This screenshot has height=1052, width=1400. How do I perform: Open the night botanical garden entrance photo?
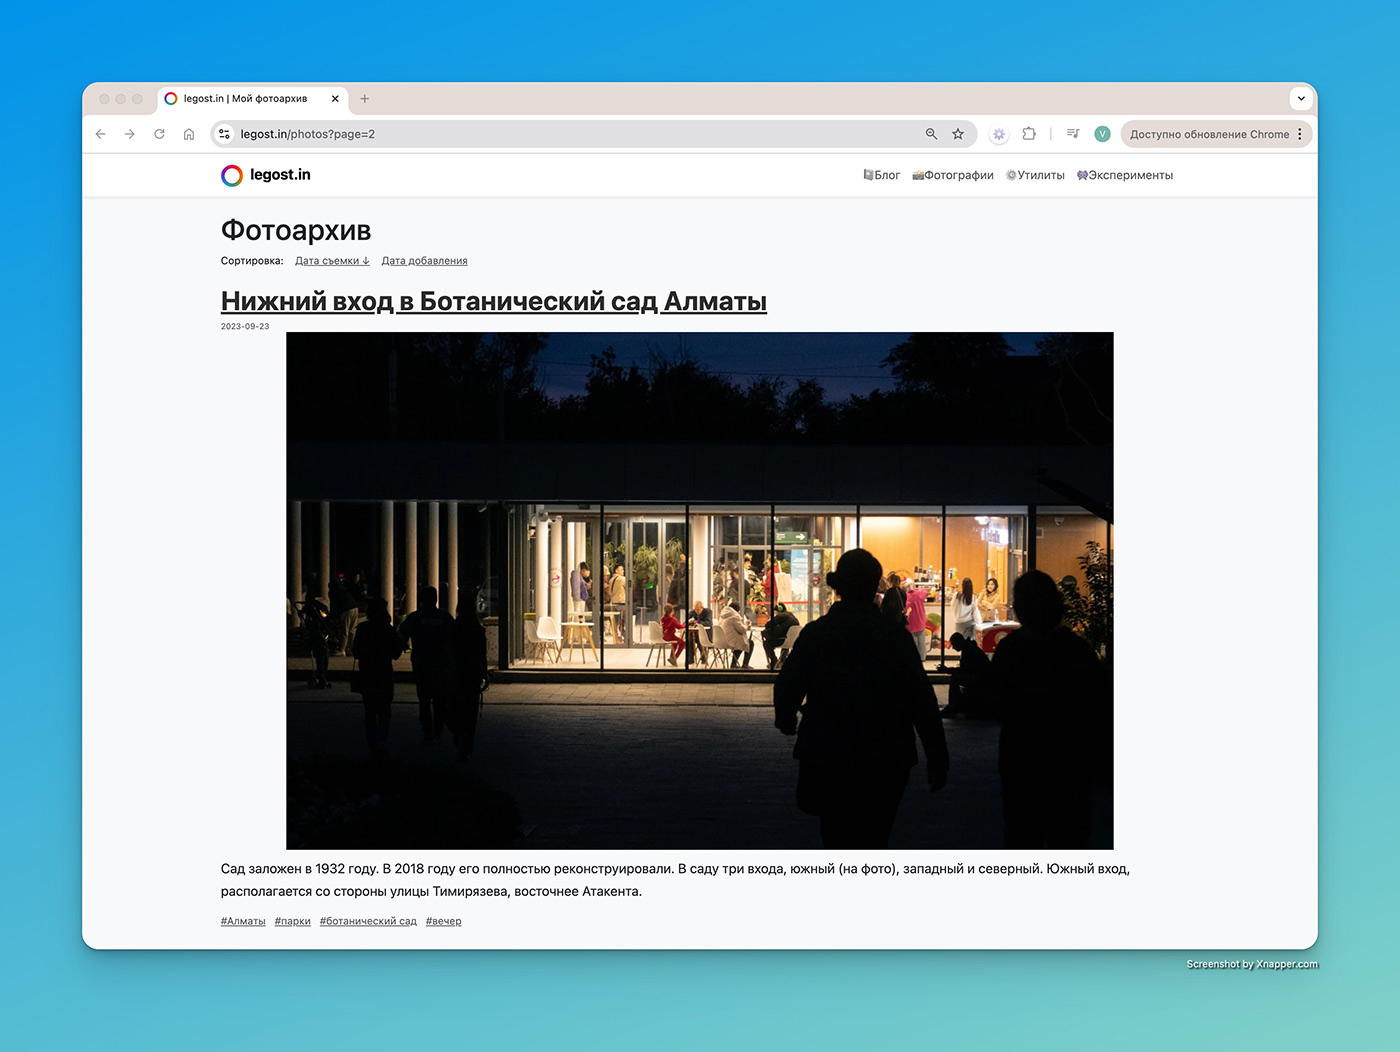pos(700,591)
